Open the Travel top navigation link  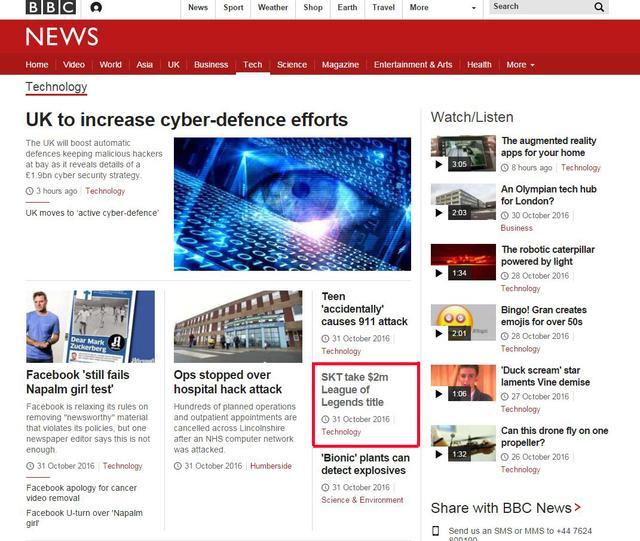383,7
